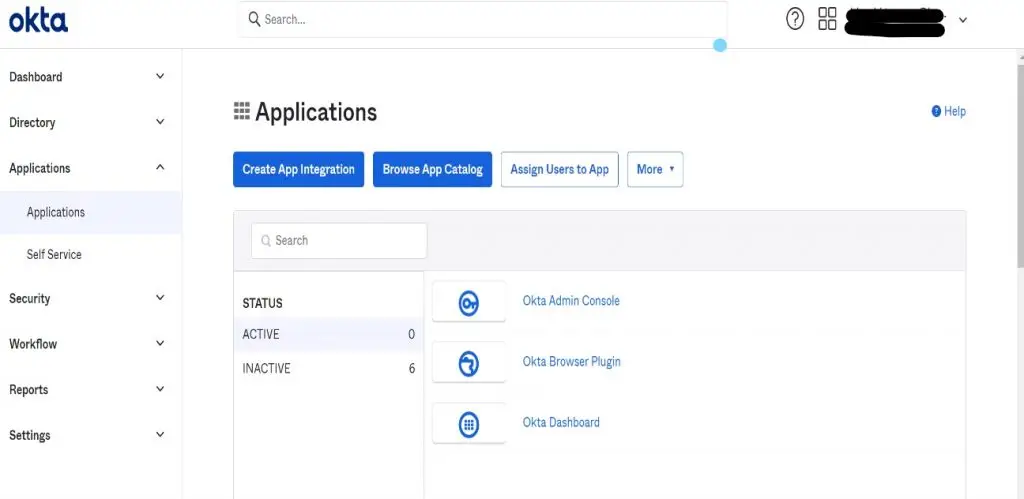Click the blue Help icon near page heading

pyautogui.click(x=936, y=111)
